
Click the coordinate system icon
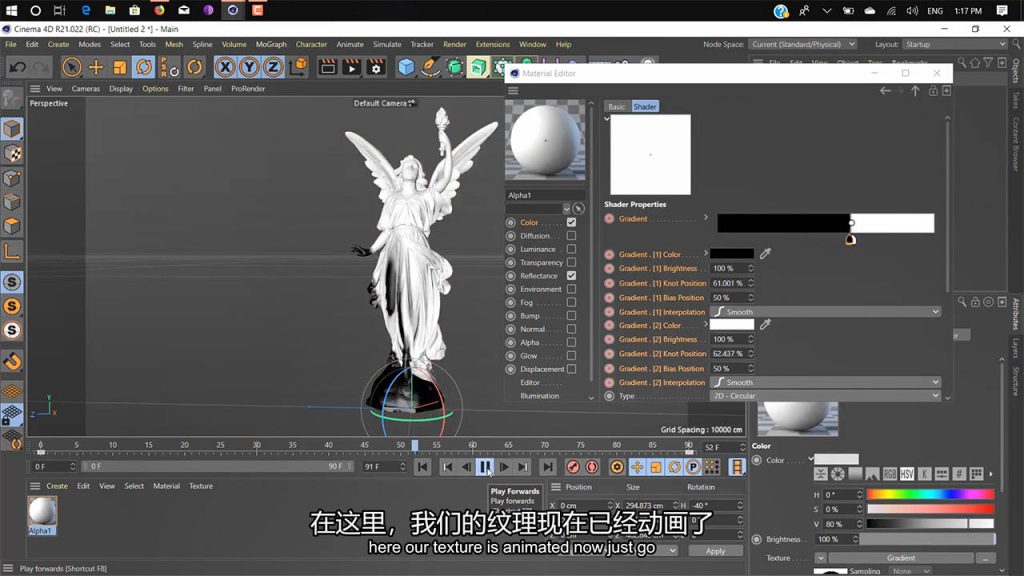click(298, 67)
